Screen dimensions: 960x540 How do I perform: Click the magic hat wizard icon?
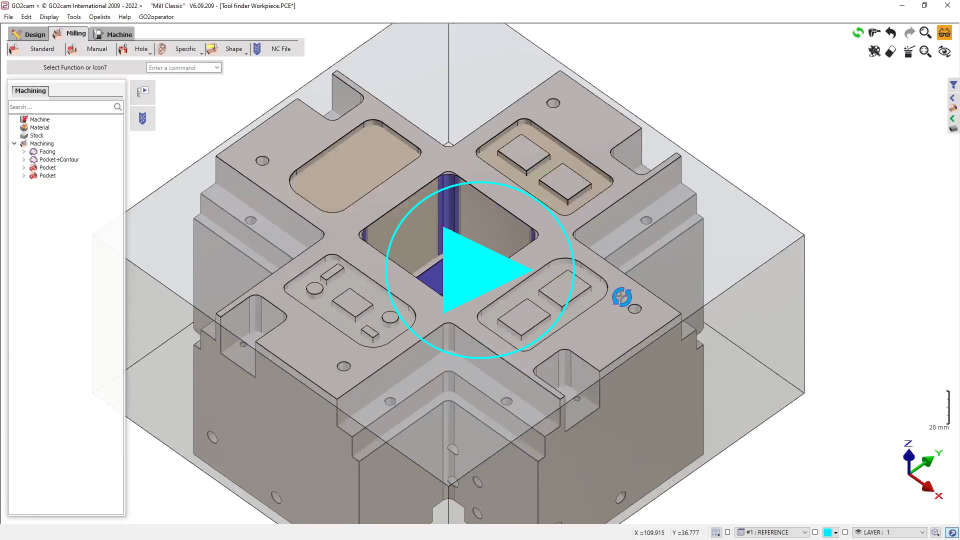pos(908,52)
